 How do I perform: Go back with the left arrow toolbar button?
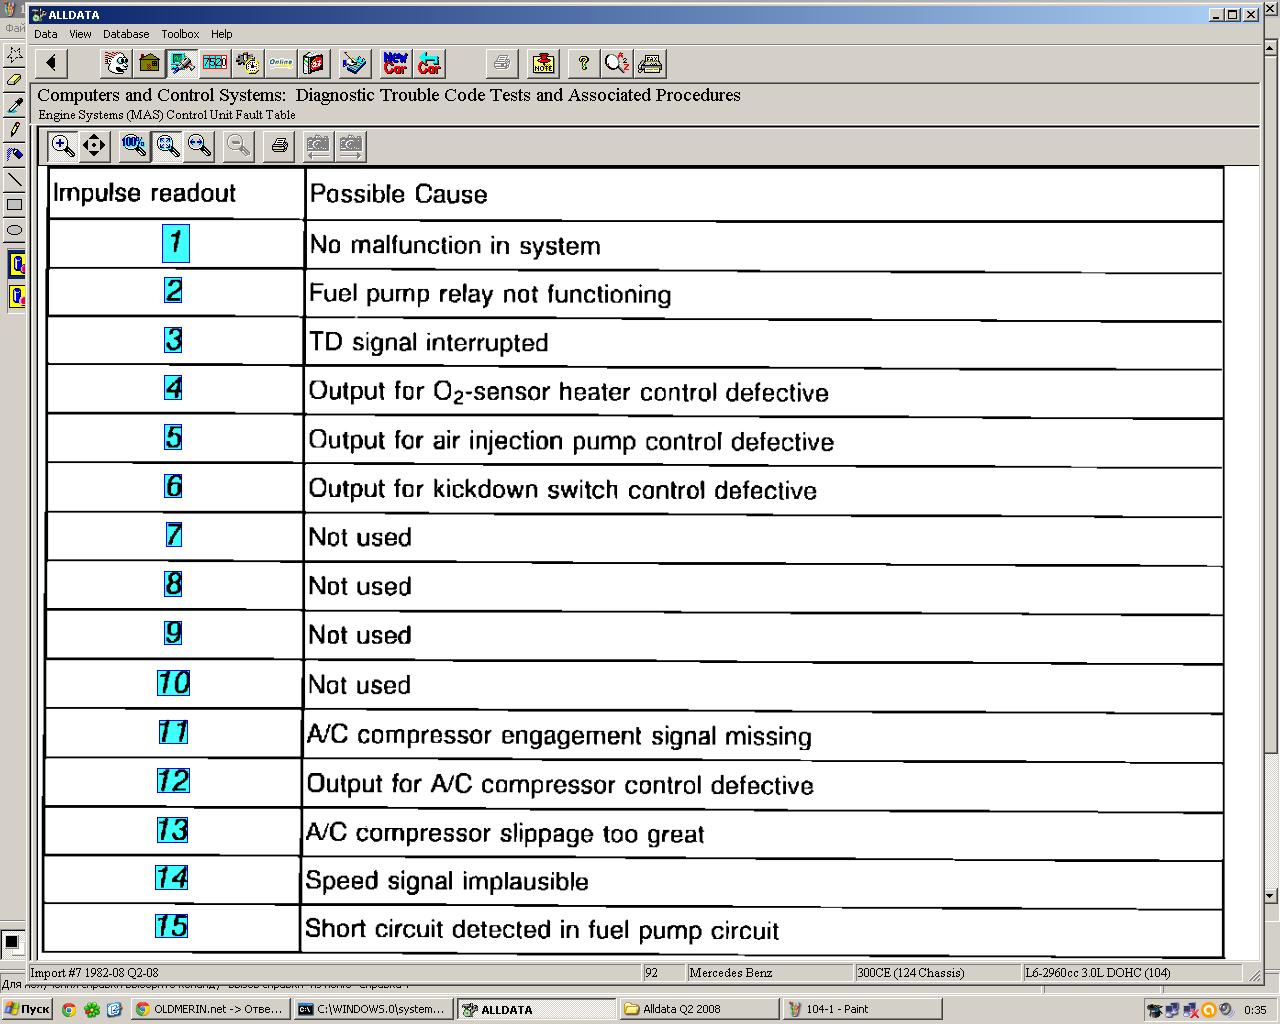tap(51, 64)
